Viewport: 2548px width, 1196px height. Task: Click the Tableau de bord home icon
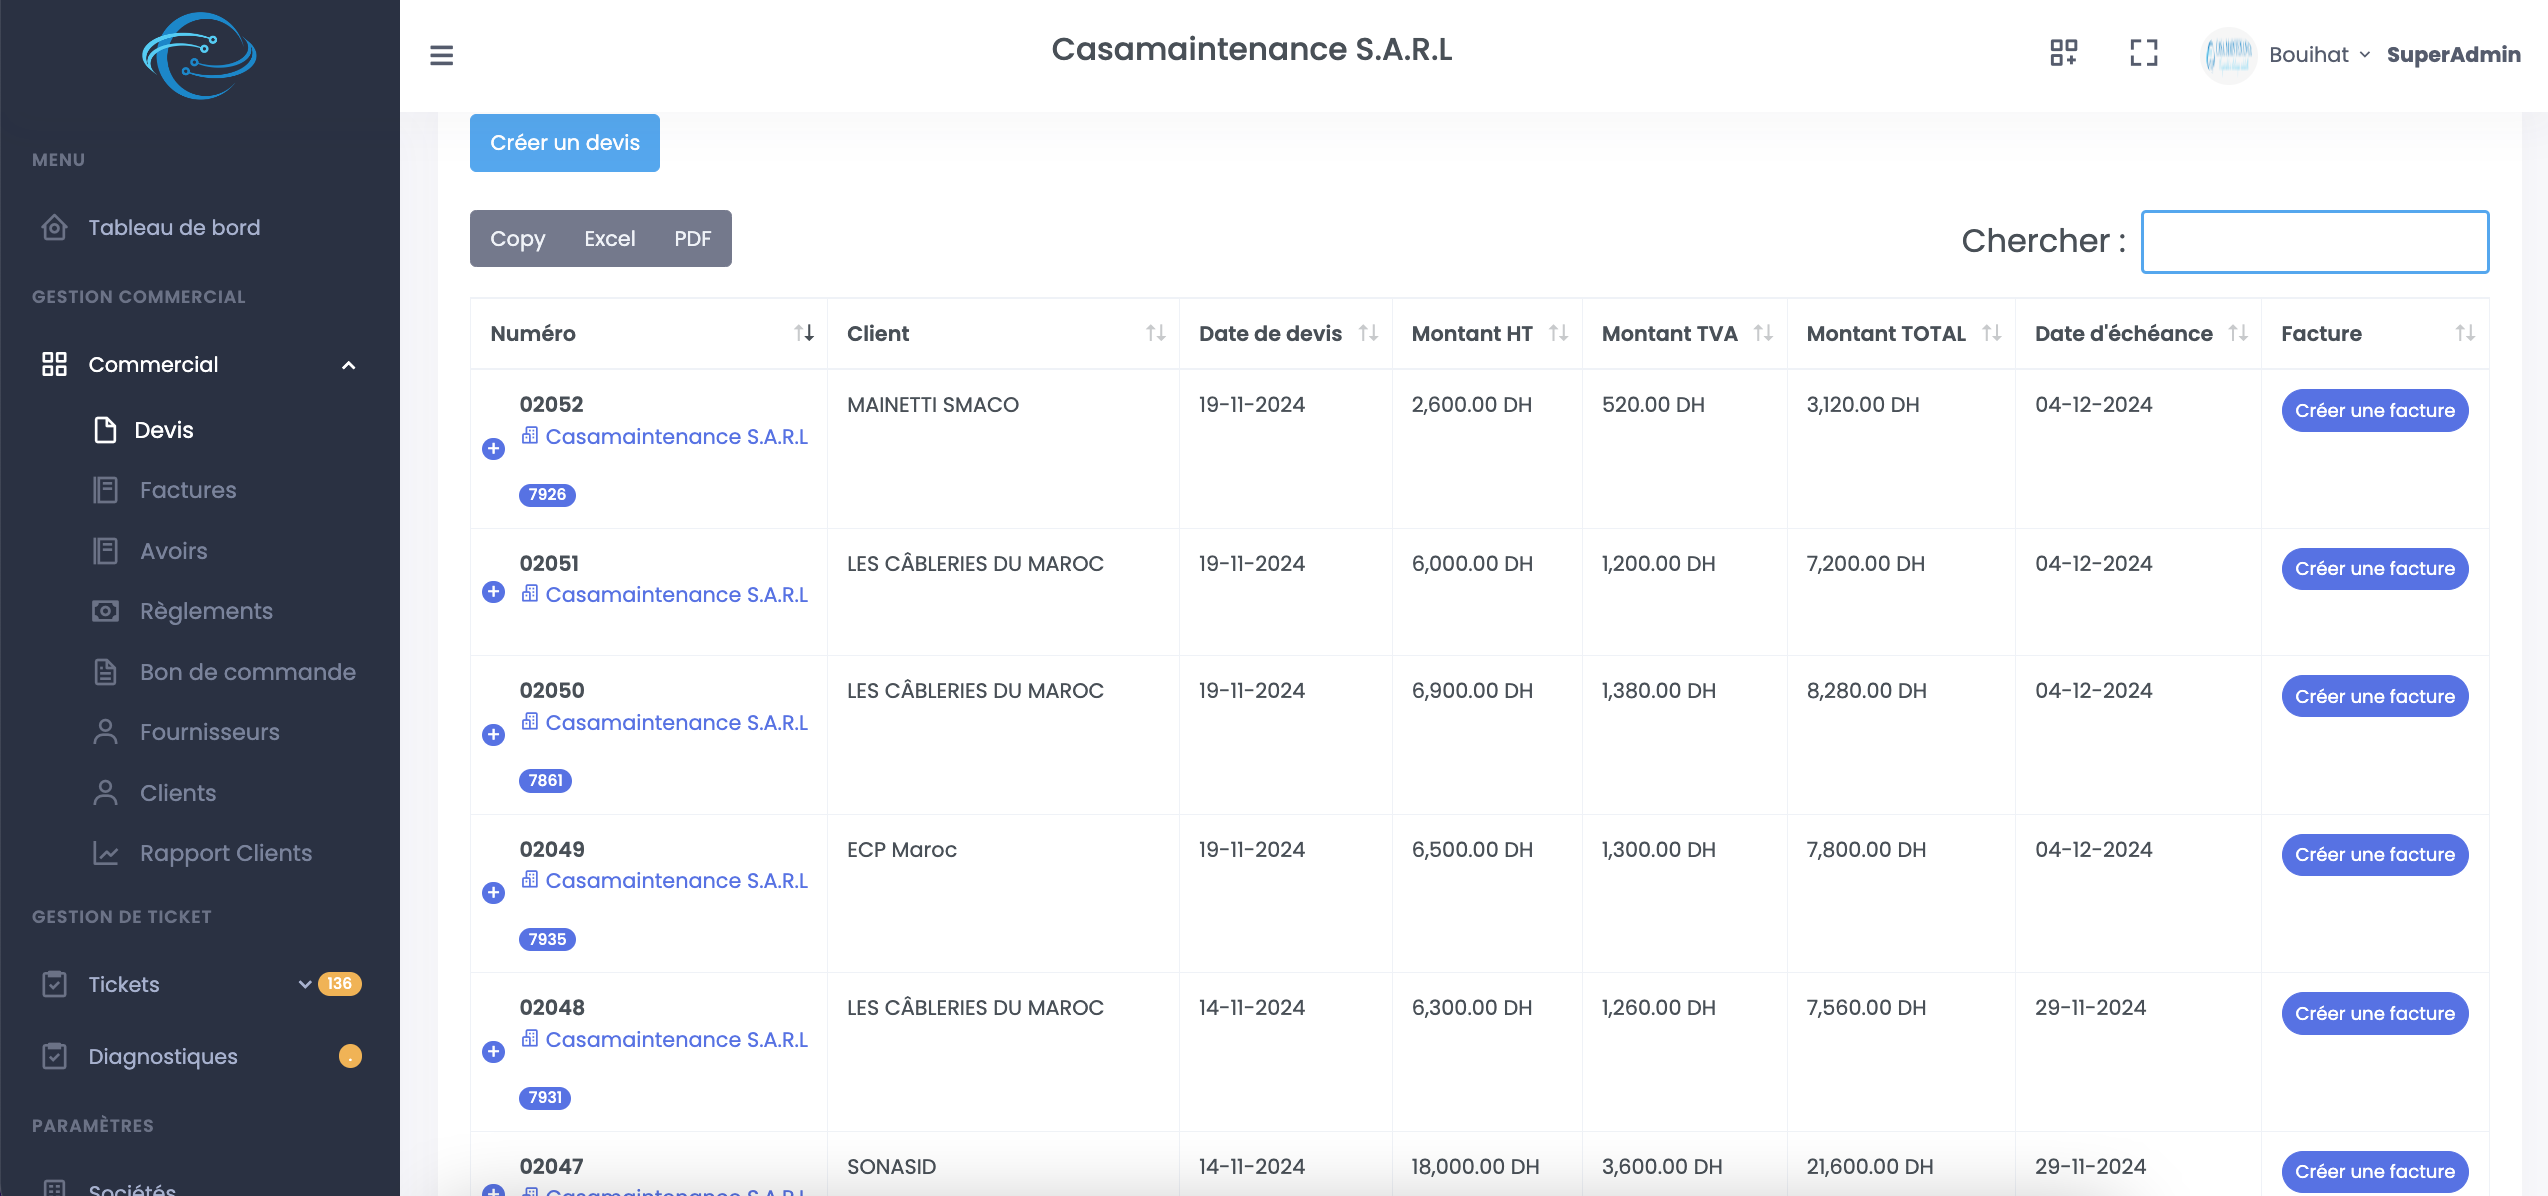pyautogui.click(x=55, y=227)
